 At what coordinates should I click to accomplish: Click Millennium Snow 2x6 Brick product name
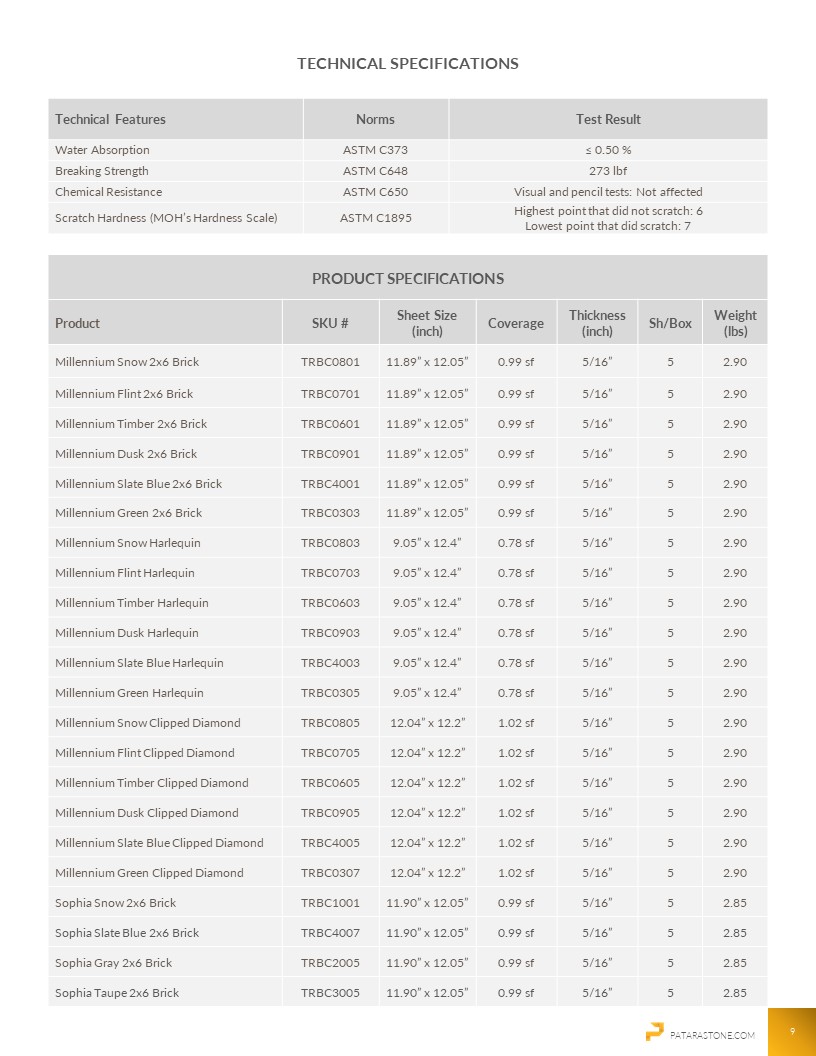[x=127, y=362]
